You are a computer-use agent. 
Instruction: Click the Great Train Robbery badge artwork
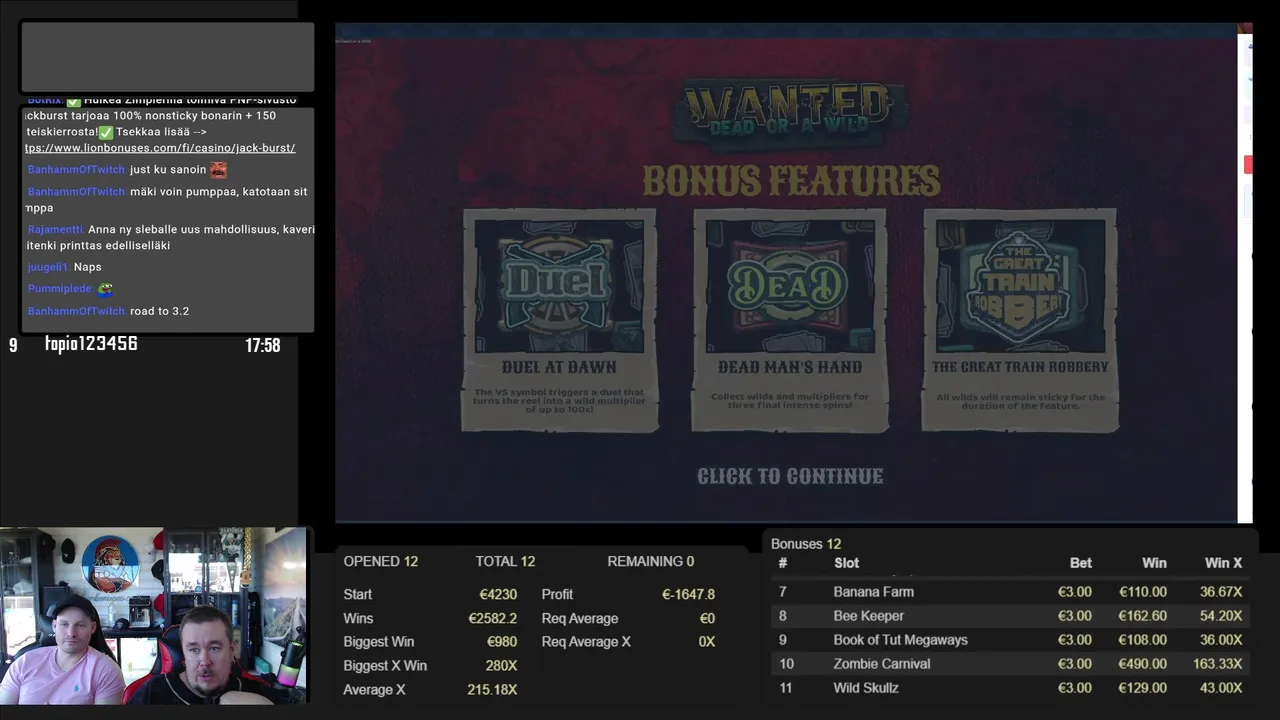[1020, 286]
